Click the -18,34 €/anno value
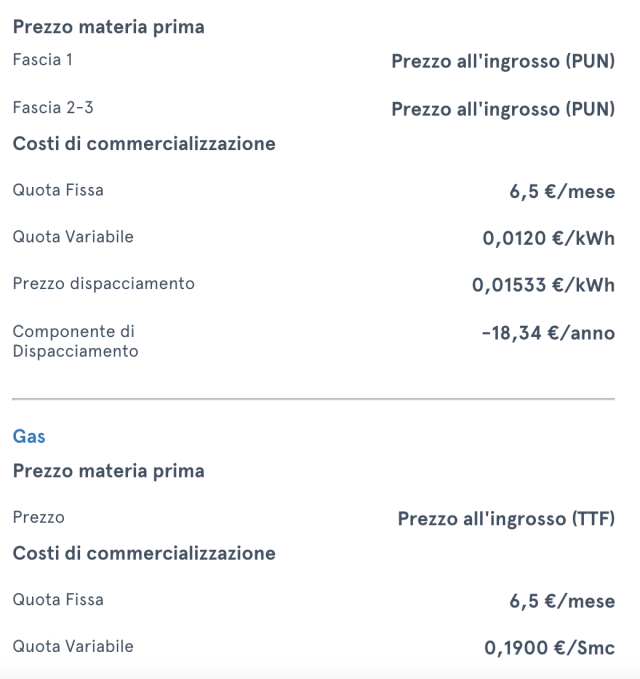 548,333
